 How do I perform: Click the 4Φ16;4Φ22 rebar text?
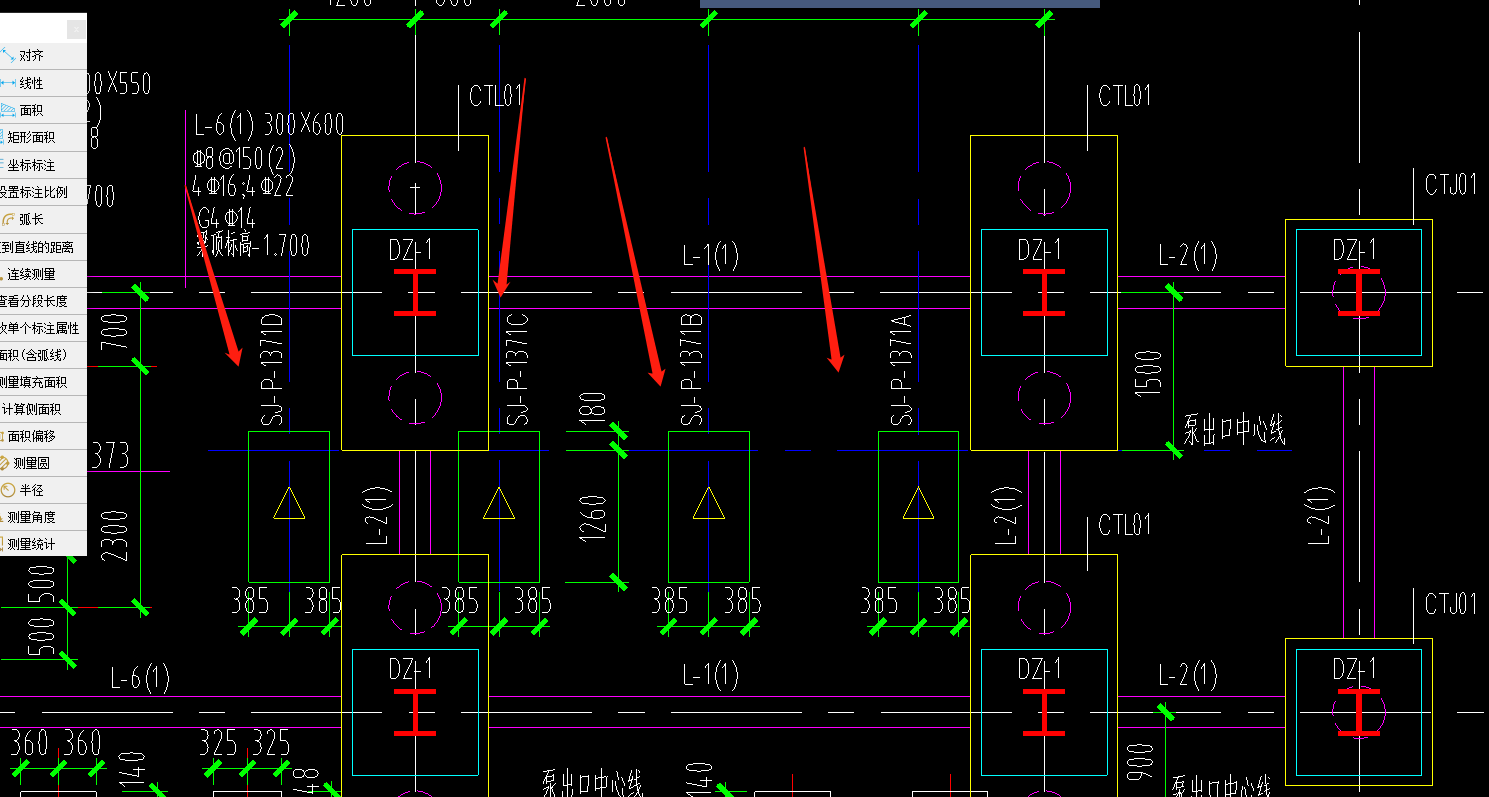(245, 187)
